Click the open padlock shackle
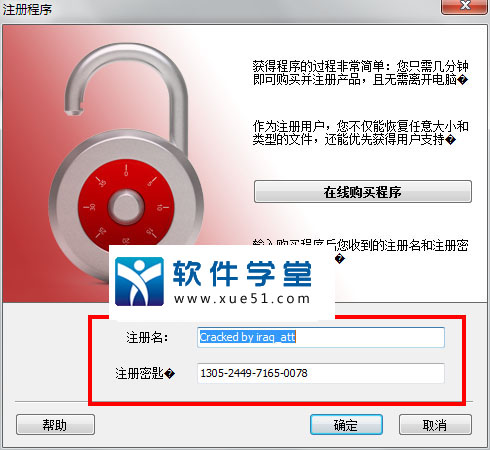 (125, 92)
